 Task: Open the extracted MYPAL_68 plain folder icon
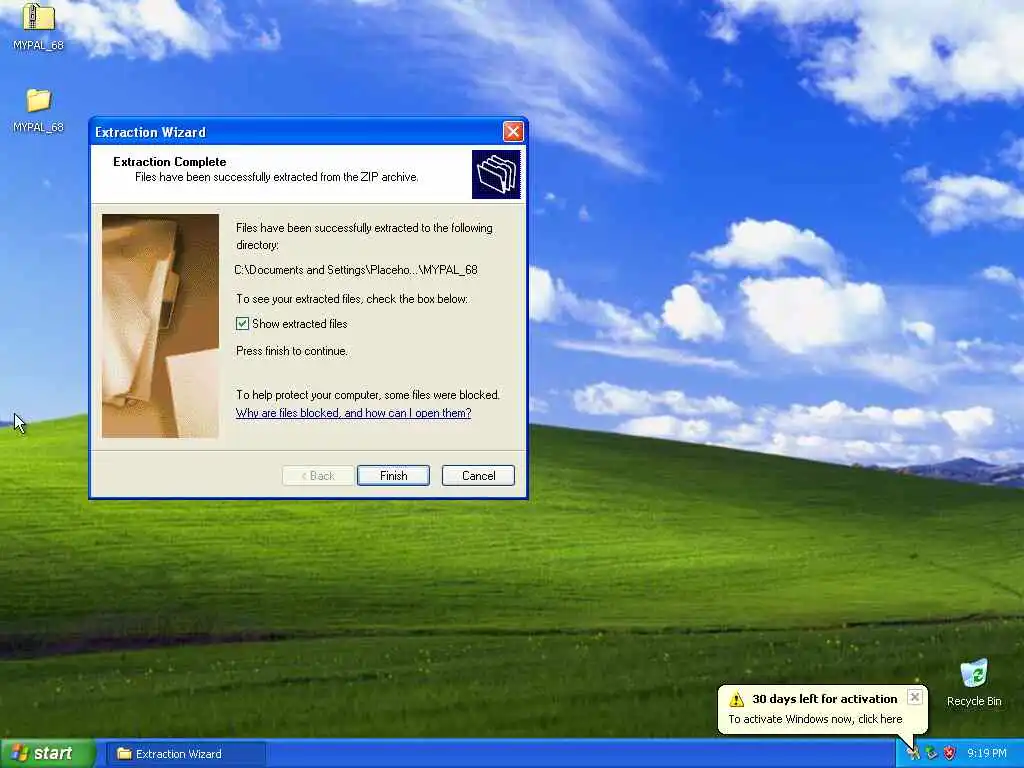click(39, 110)
